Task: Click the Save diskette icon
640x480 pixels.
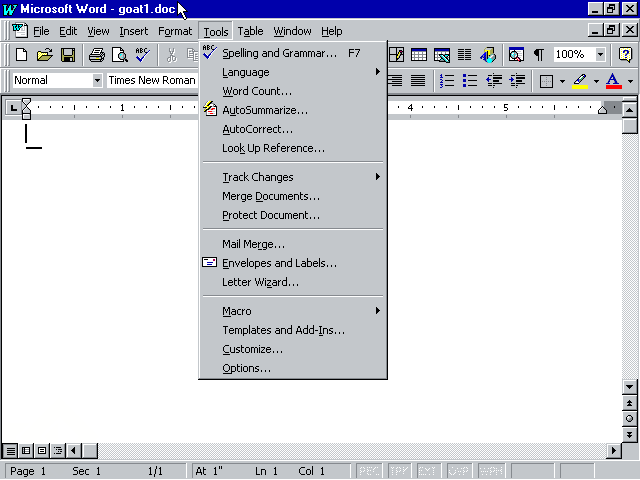Action: [x=68, y=54]
